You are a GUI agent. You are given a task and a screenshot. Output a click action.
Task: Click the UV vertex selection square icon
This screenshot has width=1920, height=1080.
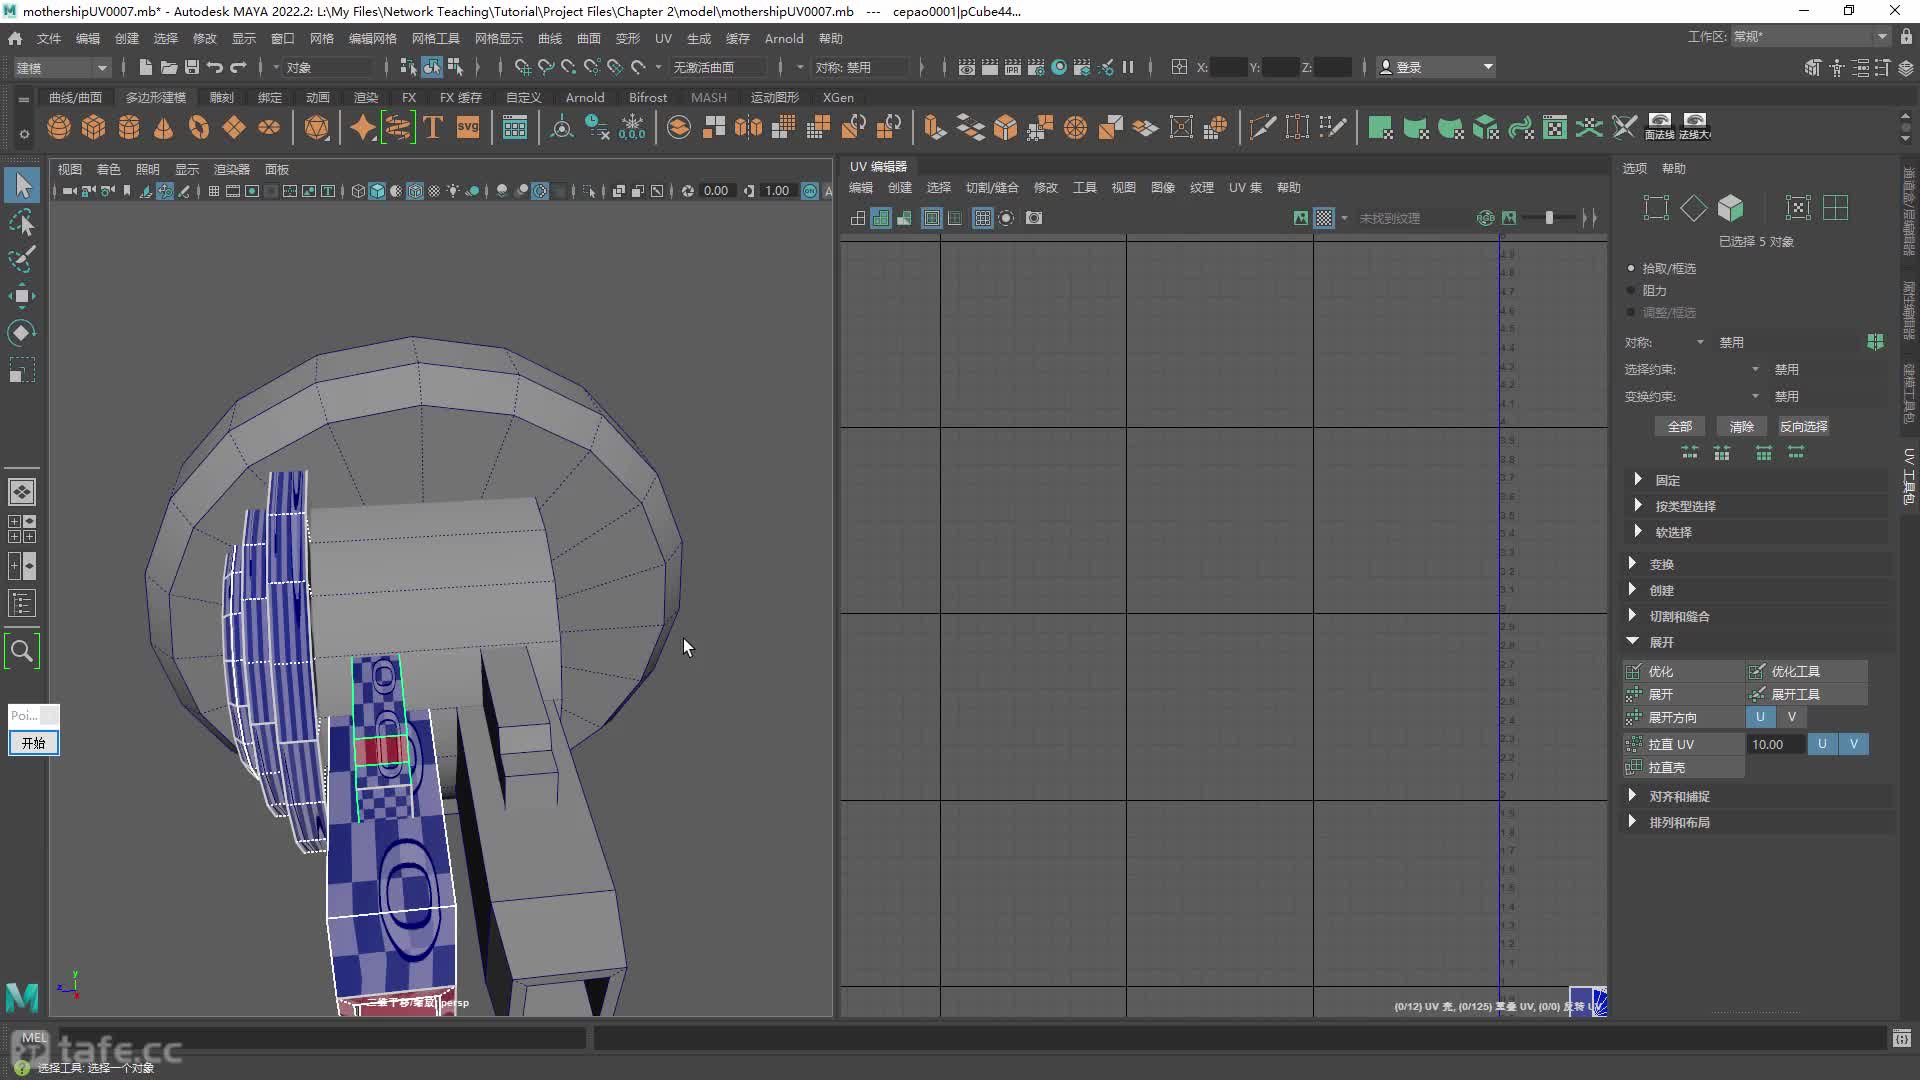[x=1657, y=208]
